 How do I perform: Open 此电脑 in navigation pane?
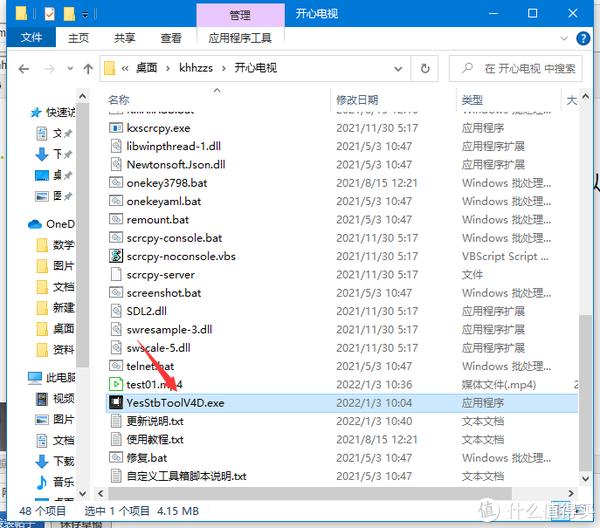click(x=52, y=378)
